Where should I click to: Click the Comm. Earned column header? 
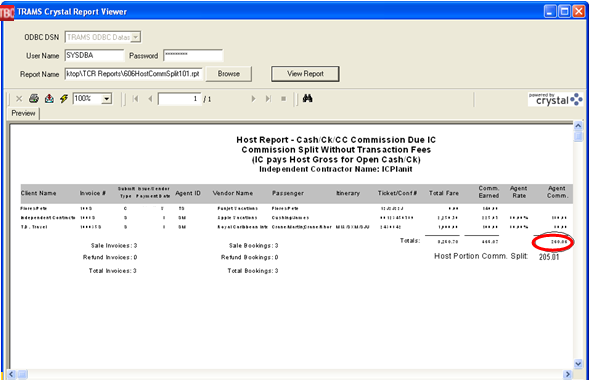tap(489, 192)
